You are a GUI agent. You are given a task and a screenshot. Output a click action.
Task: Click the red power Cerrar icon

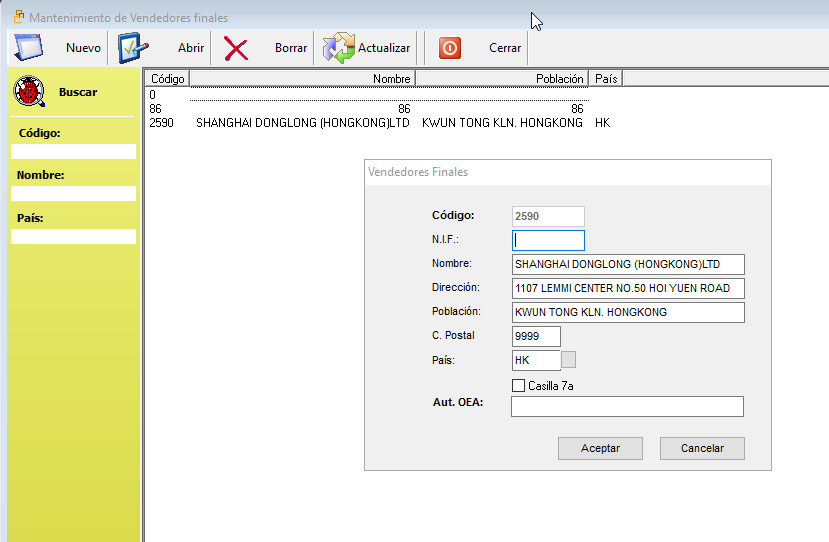pyautogui.click(x=450, y=48)
